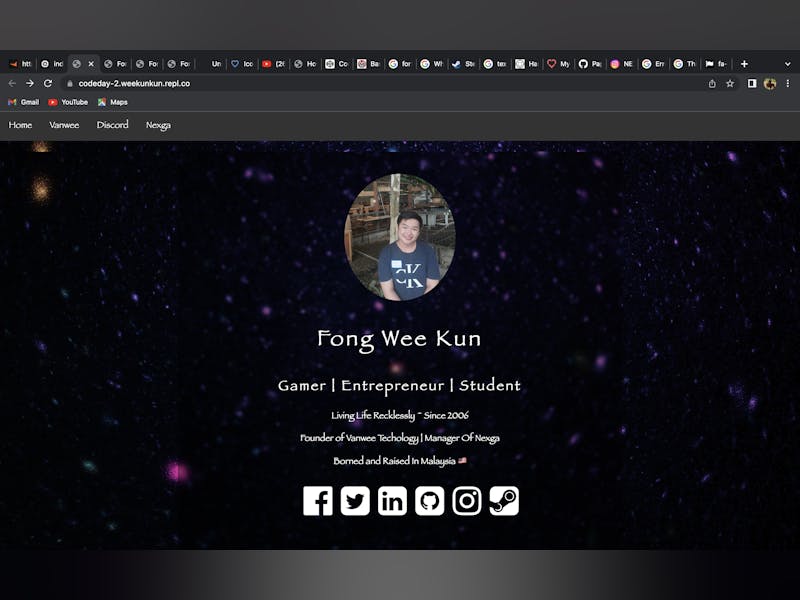Screen dimensions: 800x600
Task: Switch to the 'Ha' tab
Action: coord(527,64)
